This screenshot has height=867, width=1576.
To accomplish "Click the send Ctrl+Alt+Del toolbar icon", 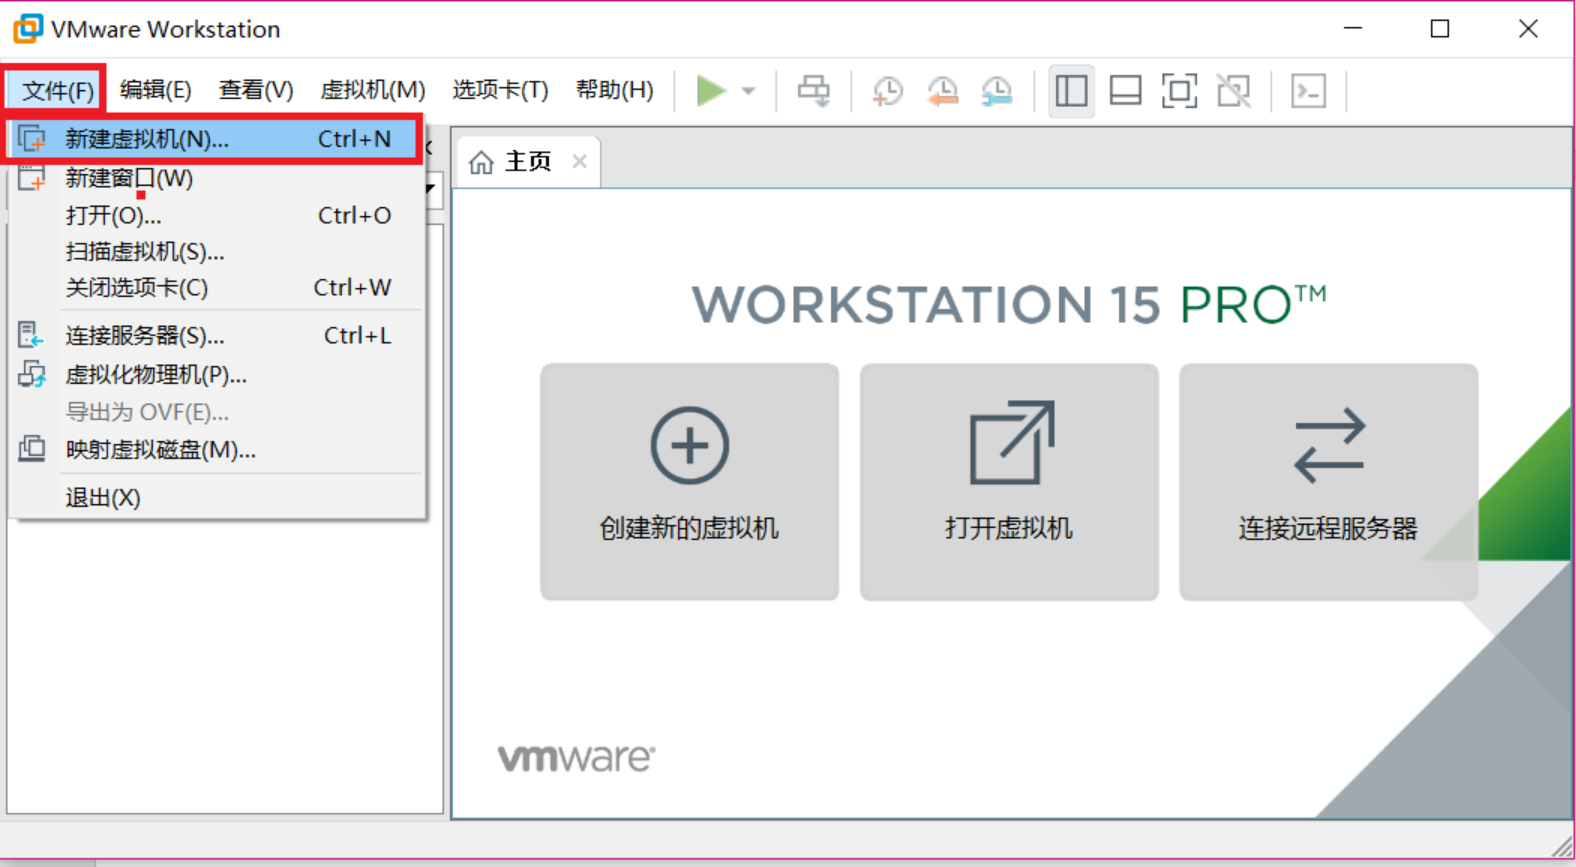I will click(813, 91).
